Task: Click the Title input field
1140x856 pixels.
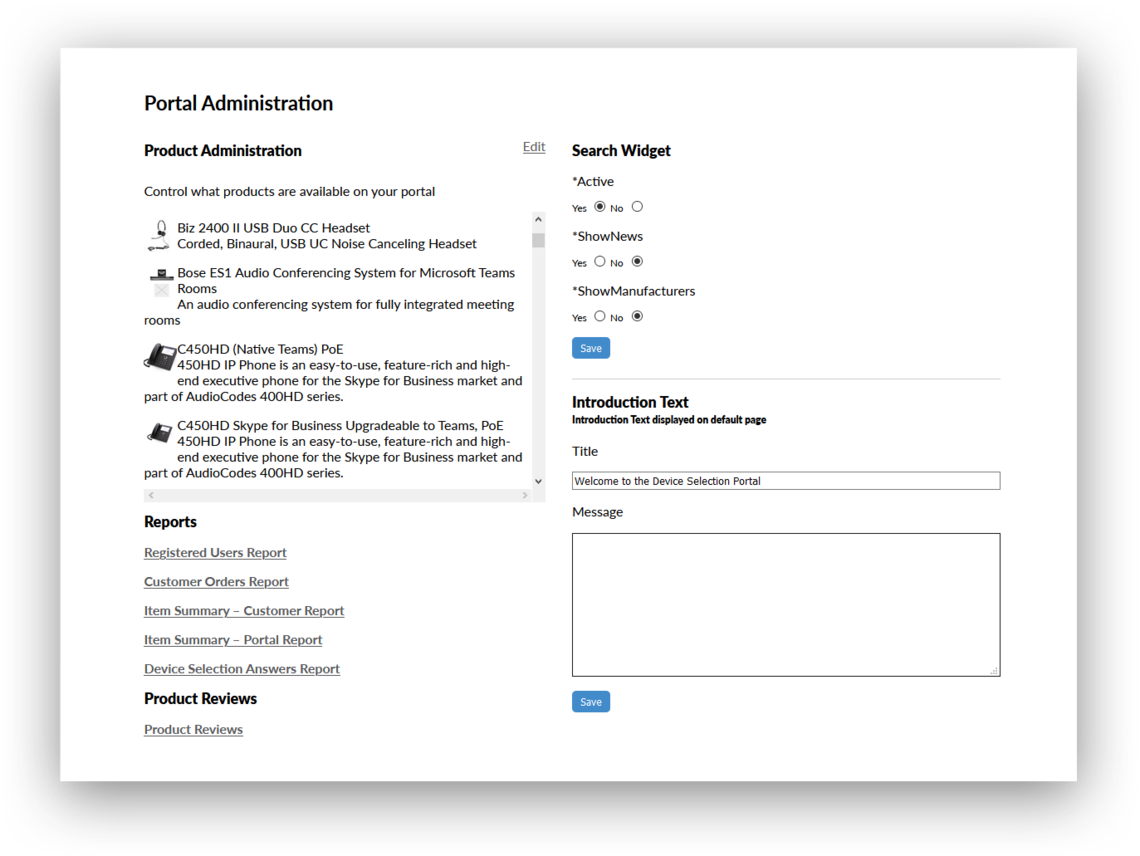Action: point(786,481)
